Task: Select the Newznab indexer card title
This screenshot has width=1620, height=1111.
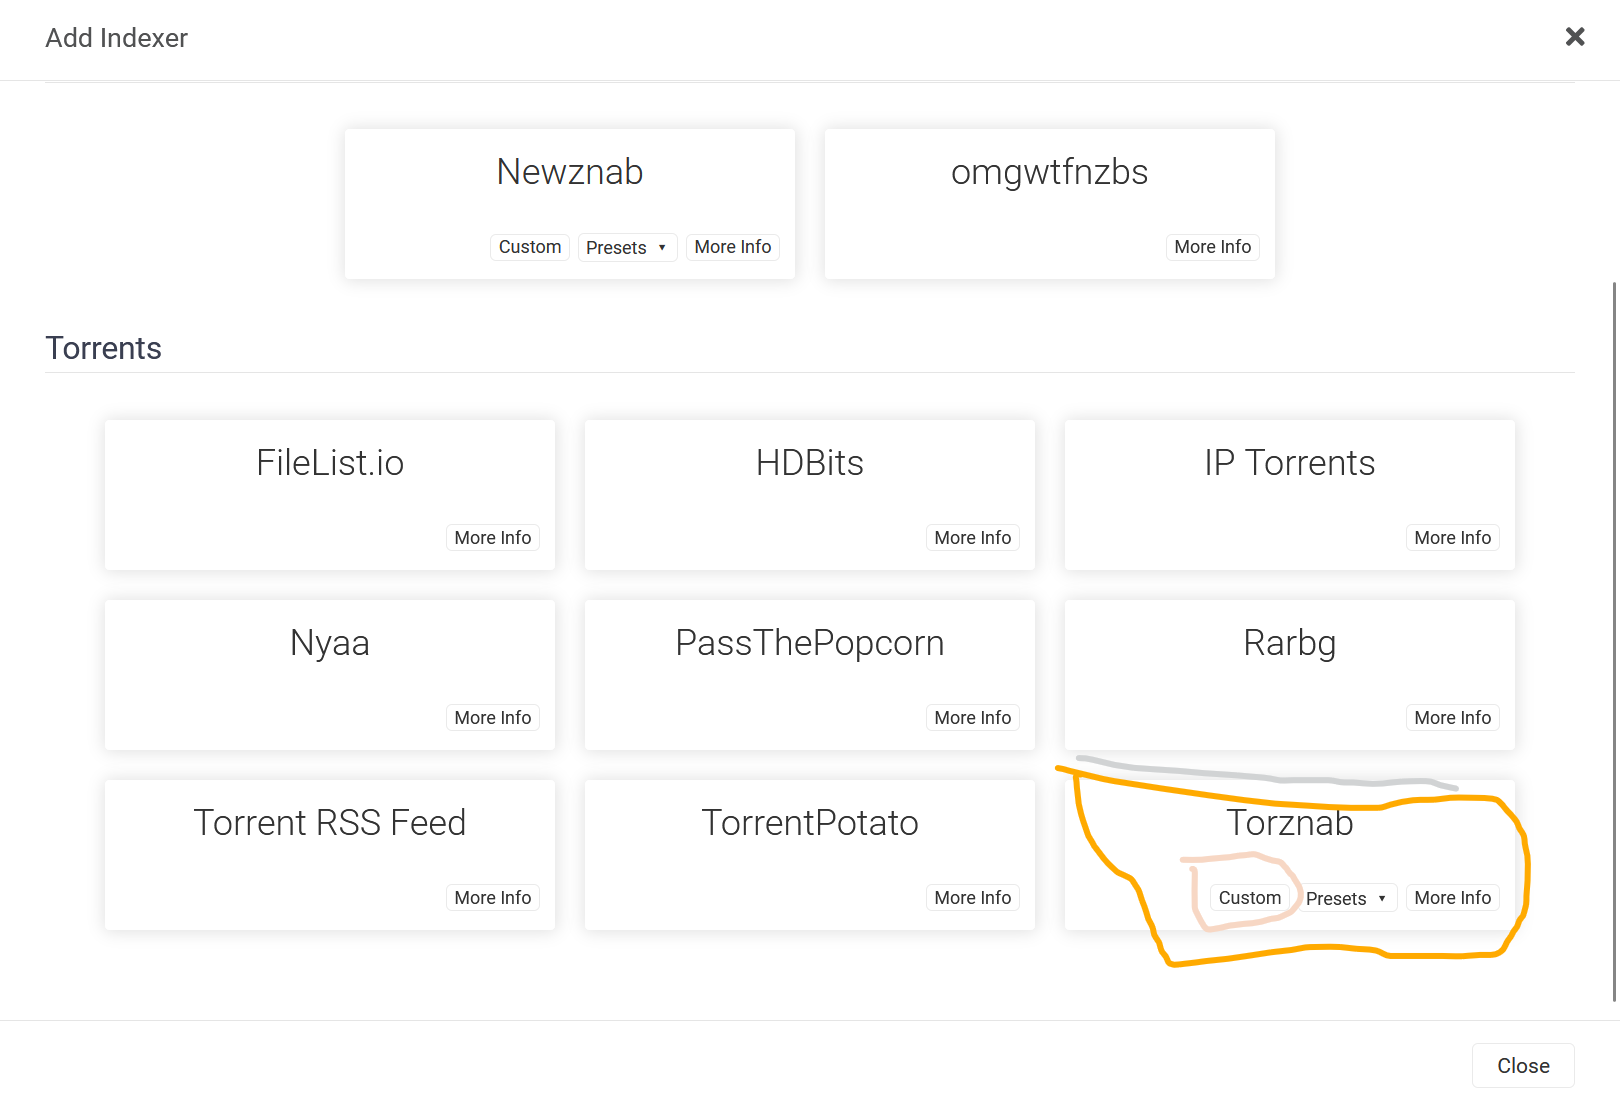Action: pos(570,172)
